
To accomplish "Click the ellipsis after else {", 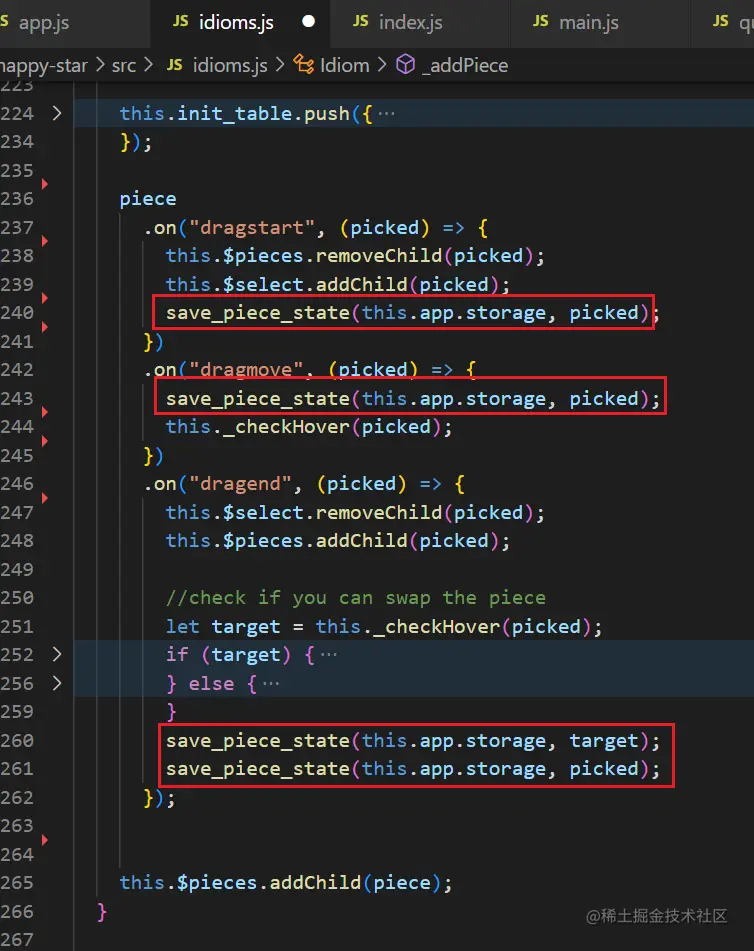I will (x=271, y=684).
